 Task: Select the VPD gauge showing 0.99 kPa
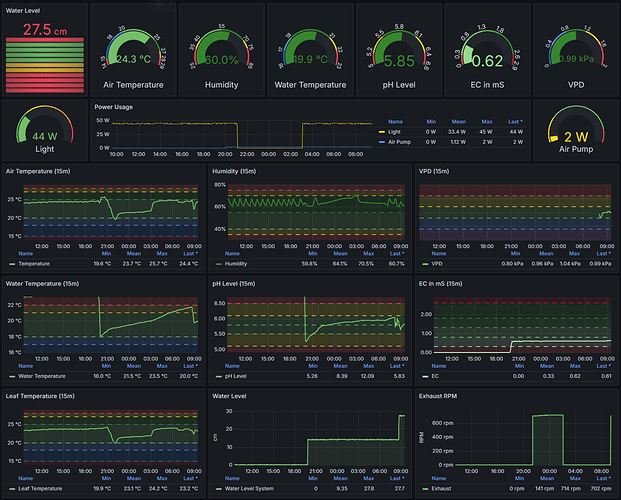[x=574, y=56]
